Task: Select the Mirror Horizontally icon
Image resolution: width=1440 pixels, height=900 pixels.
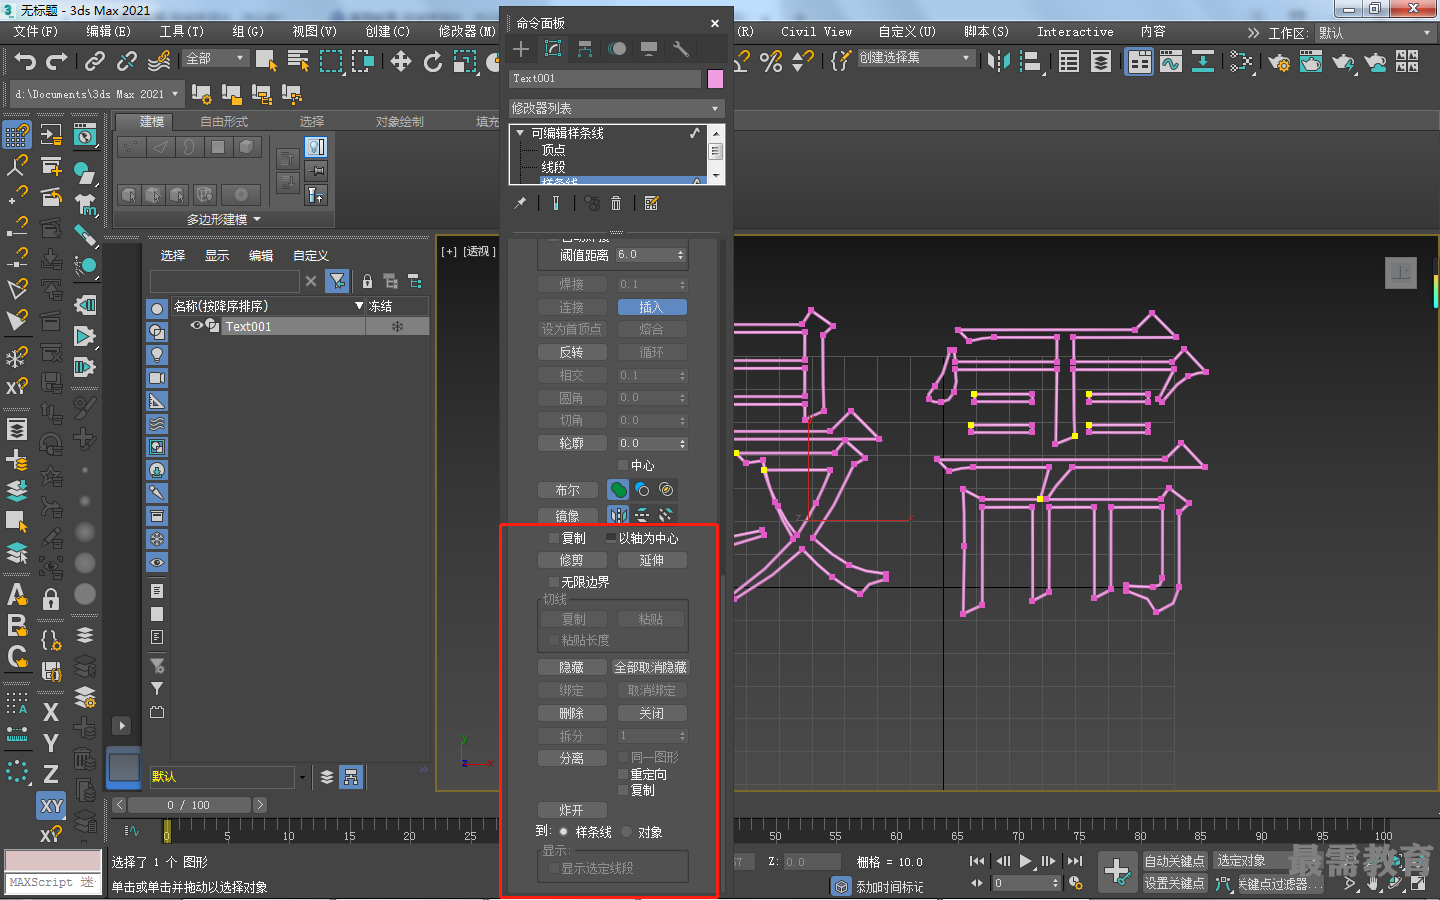Action: pos(618,515)
